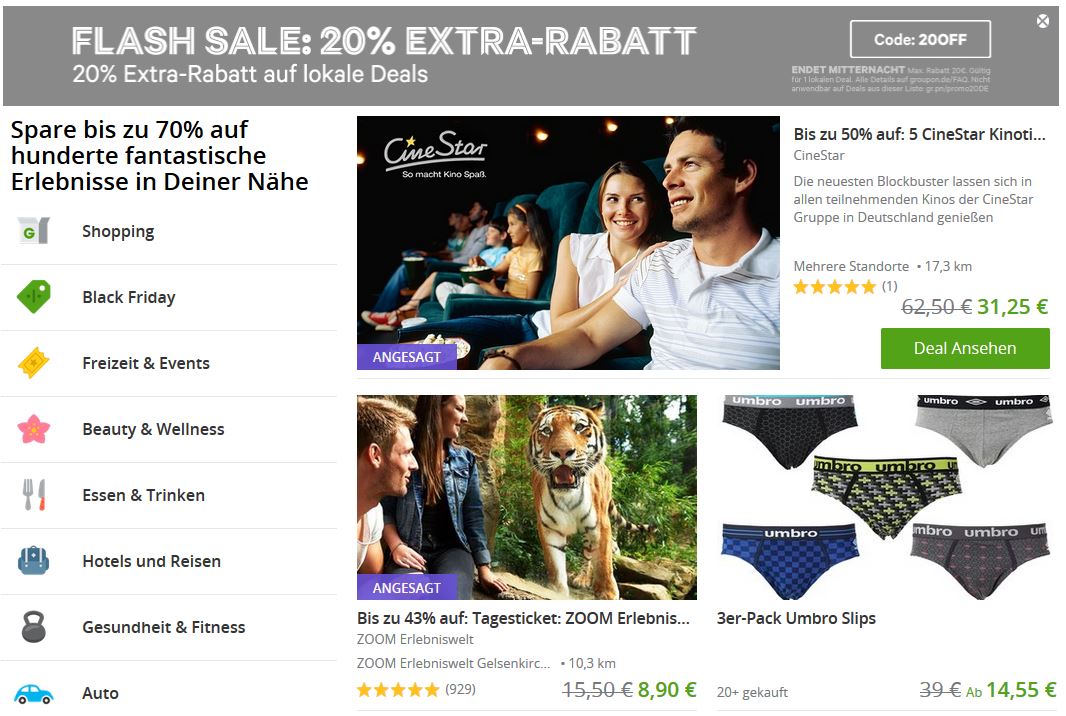Click the pink flower Beauty & Wellness icon
Viewport: 1066px width, 716px height.
(x=33, y=429)
